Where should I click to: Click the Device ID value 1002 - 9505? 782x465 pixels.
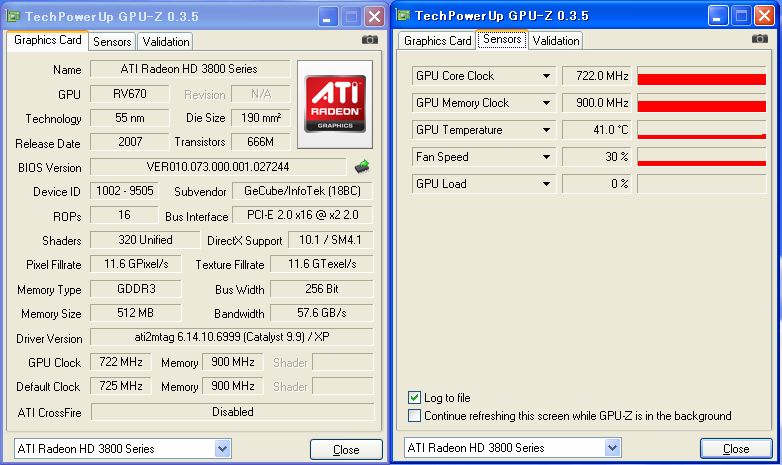point(124,191)
